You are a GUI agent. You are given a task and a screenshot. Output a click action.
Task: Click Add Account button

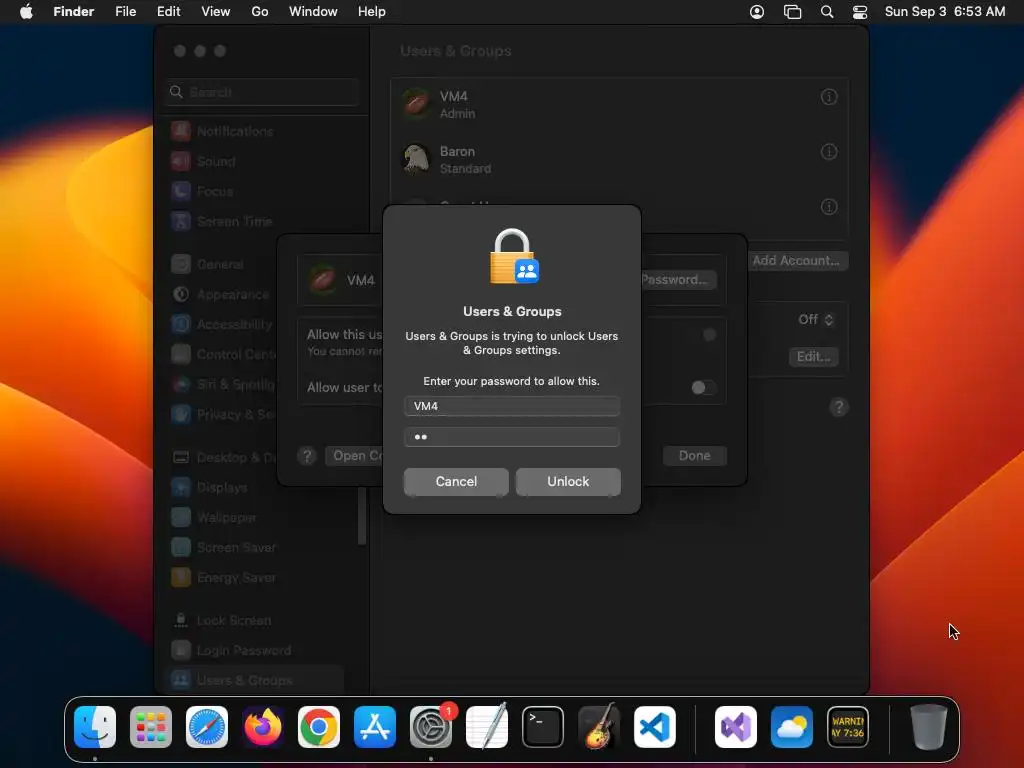pyautogui.click(x=797, y=261)
